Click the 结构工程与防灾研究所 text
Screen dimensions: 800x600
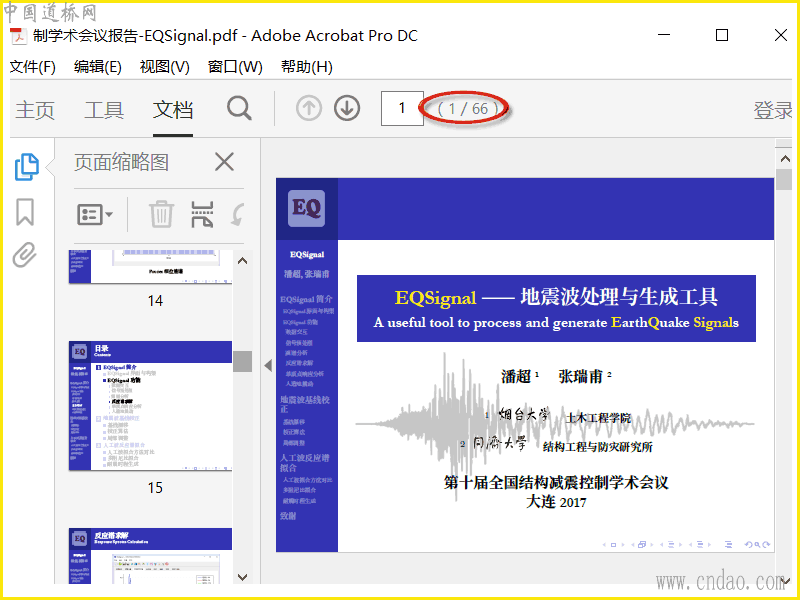click(x=597, y=447)
